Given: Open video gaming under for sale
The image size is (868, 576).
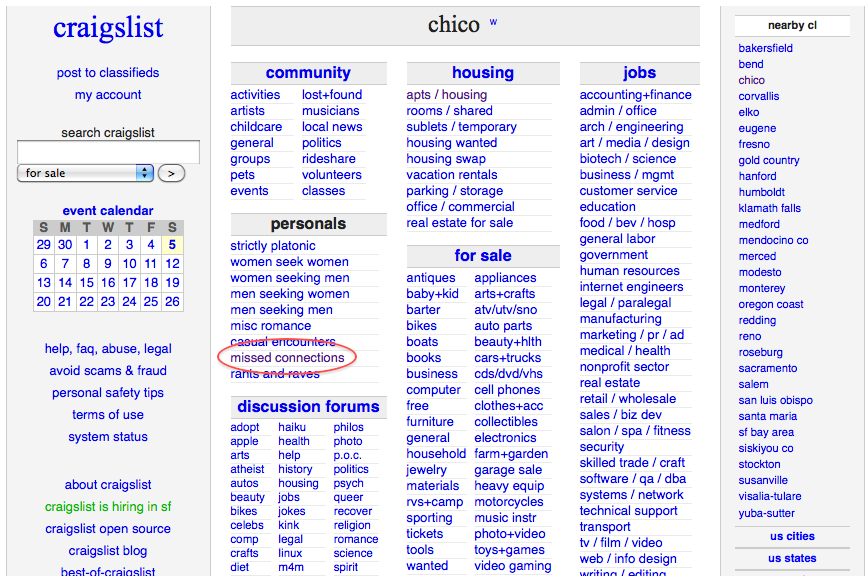Looking at the screenshot, I should click(513, 566).
